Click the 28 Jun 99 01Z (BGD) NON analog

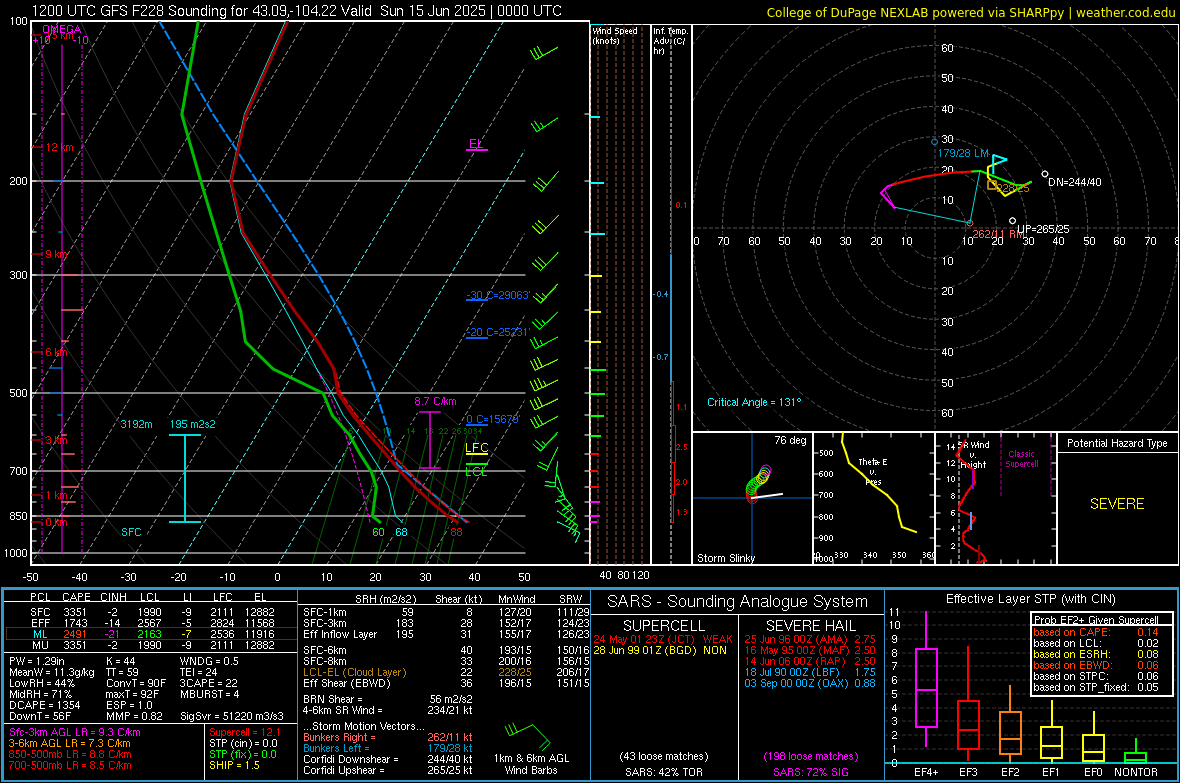(x=660, y=650)
